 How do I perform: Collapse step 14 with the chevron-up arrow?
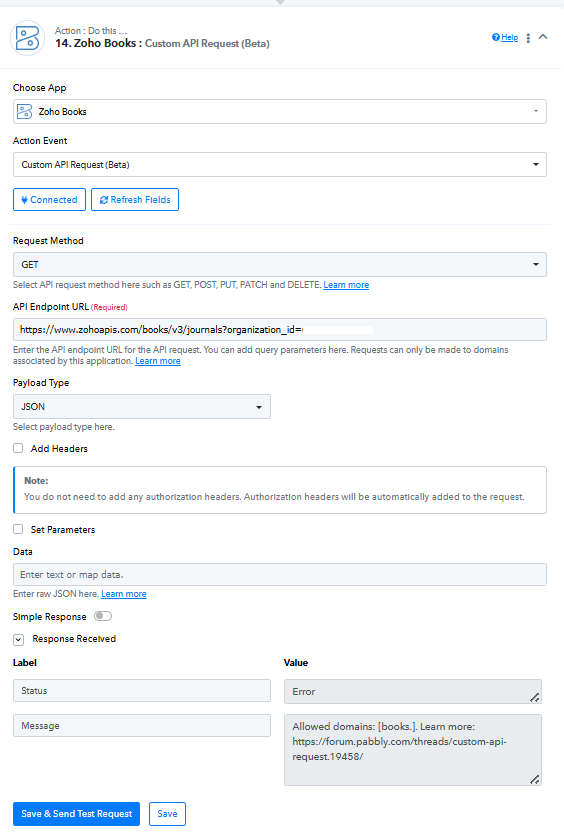[543, 37]
